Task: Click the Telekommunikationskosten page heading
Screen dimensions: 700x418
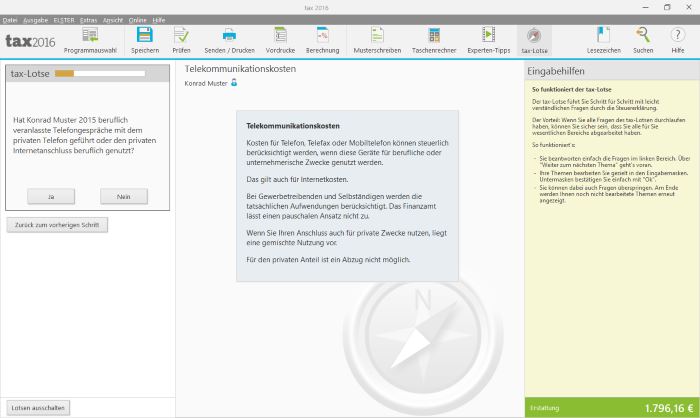Action: coord(240,69)
